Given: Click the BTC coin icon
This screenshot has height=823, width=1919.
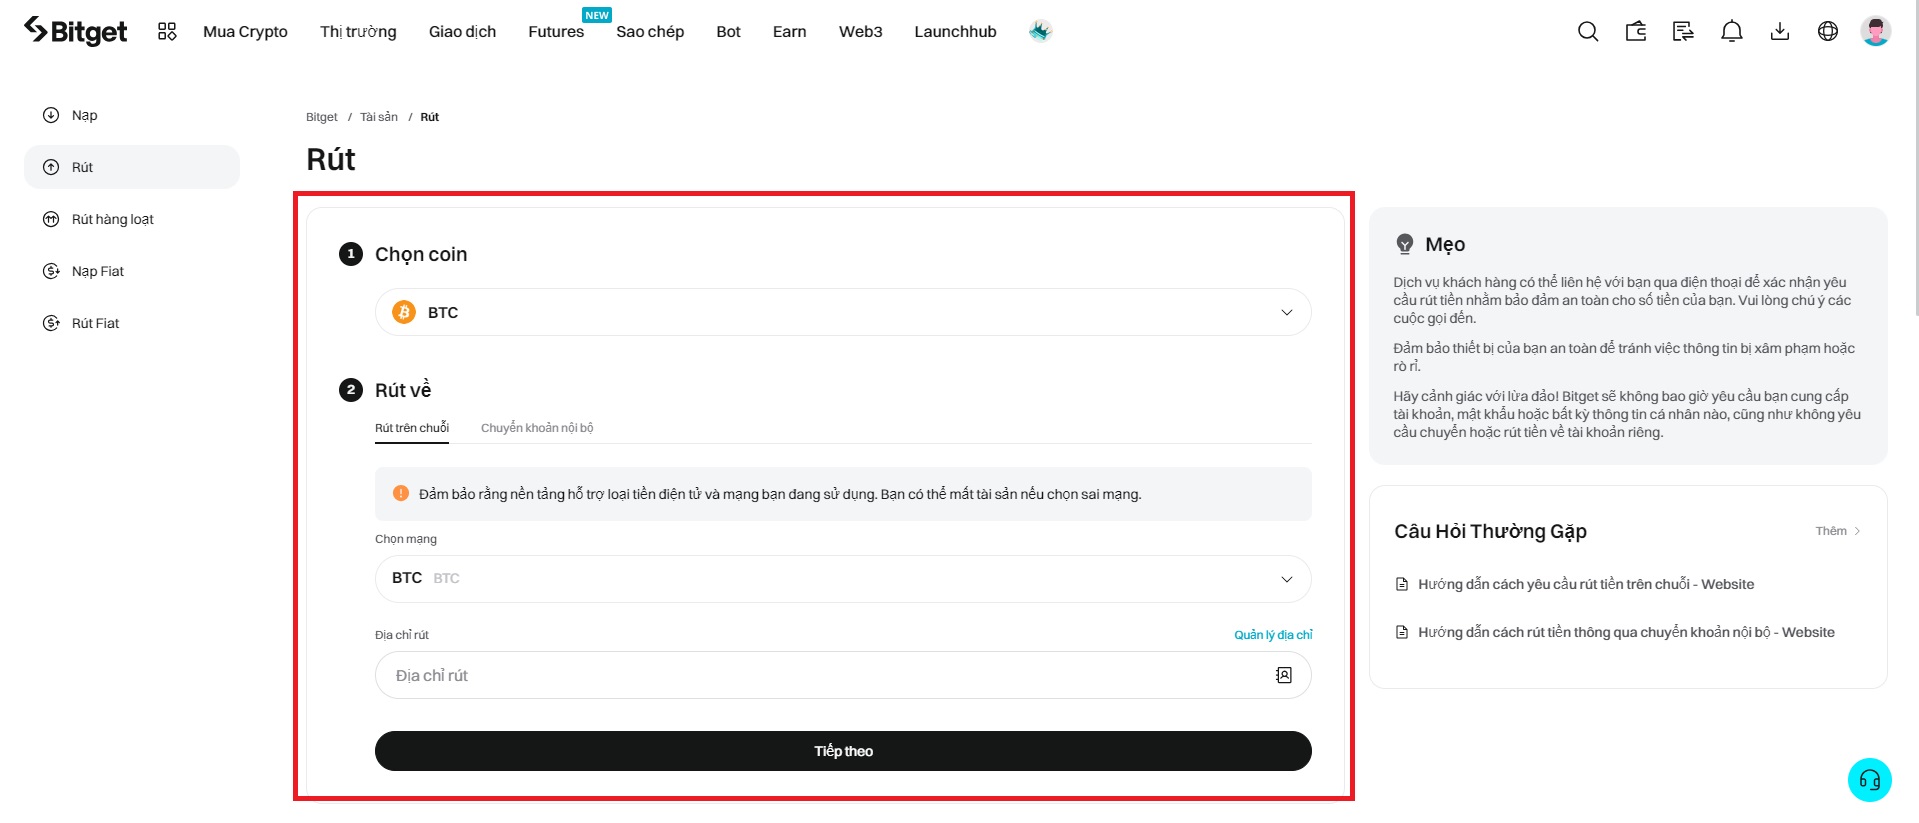Looking at the screenshot, I should (x=404, y=312).
